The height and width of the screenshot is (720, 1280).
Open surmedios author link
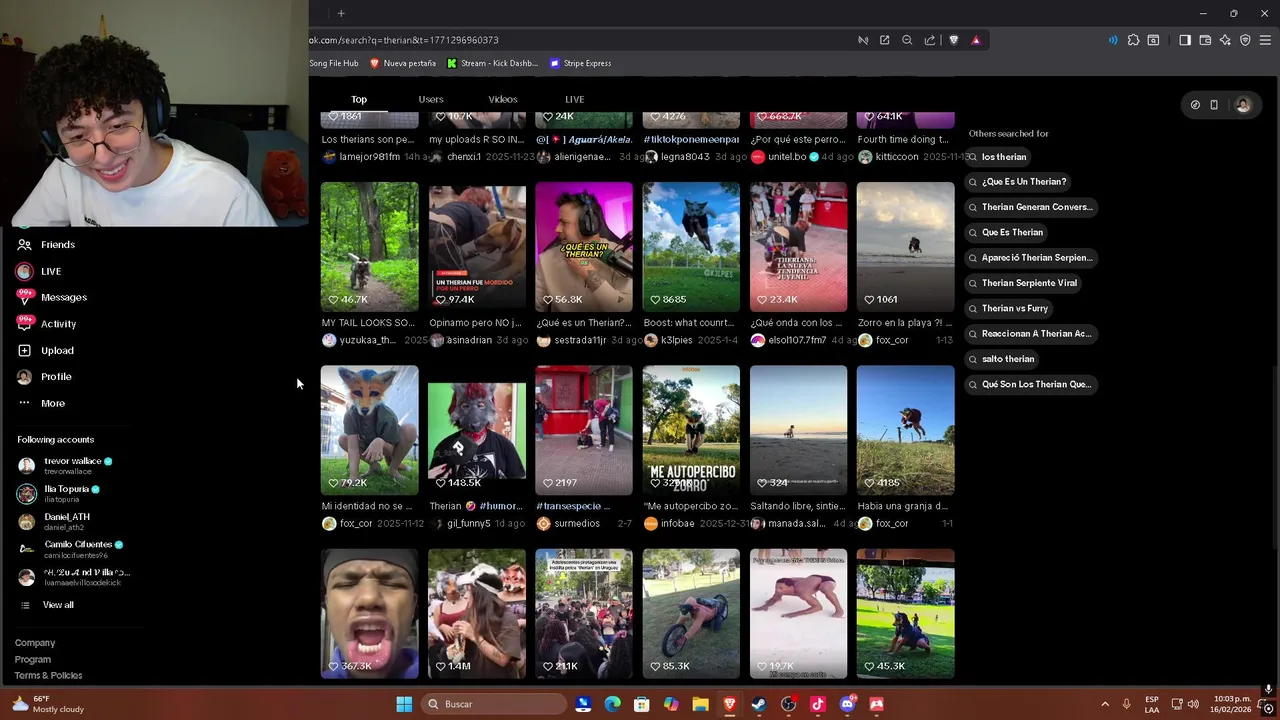point(576,523)
